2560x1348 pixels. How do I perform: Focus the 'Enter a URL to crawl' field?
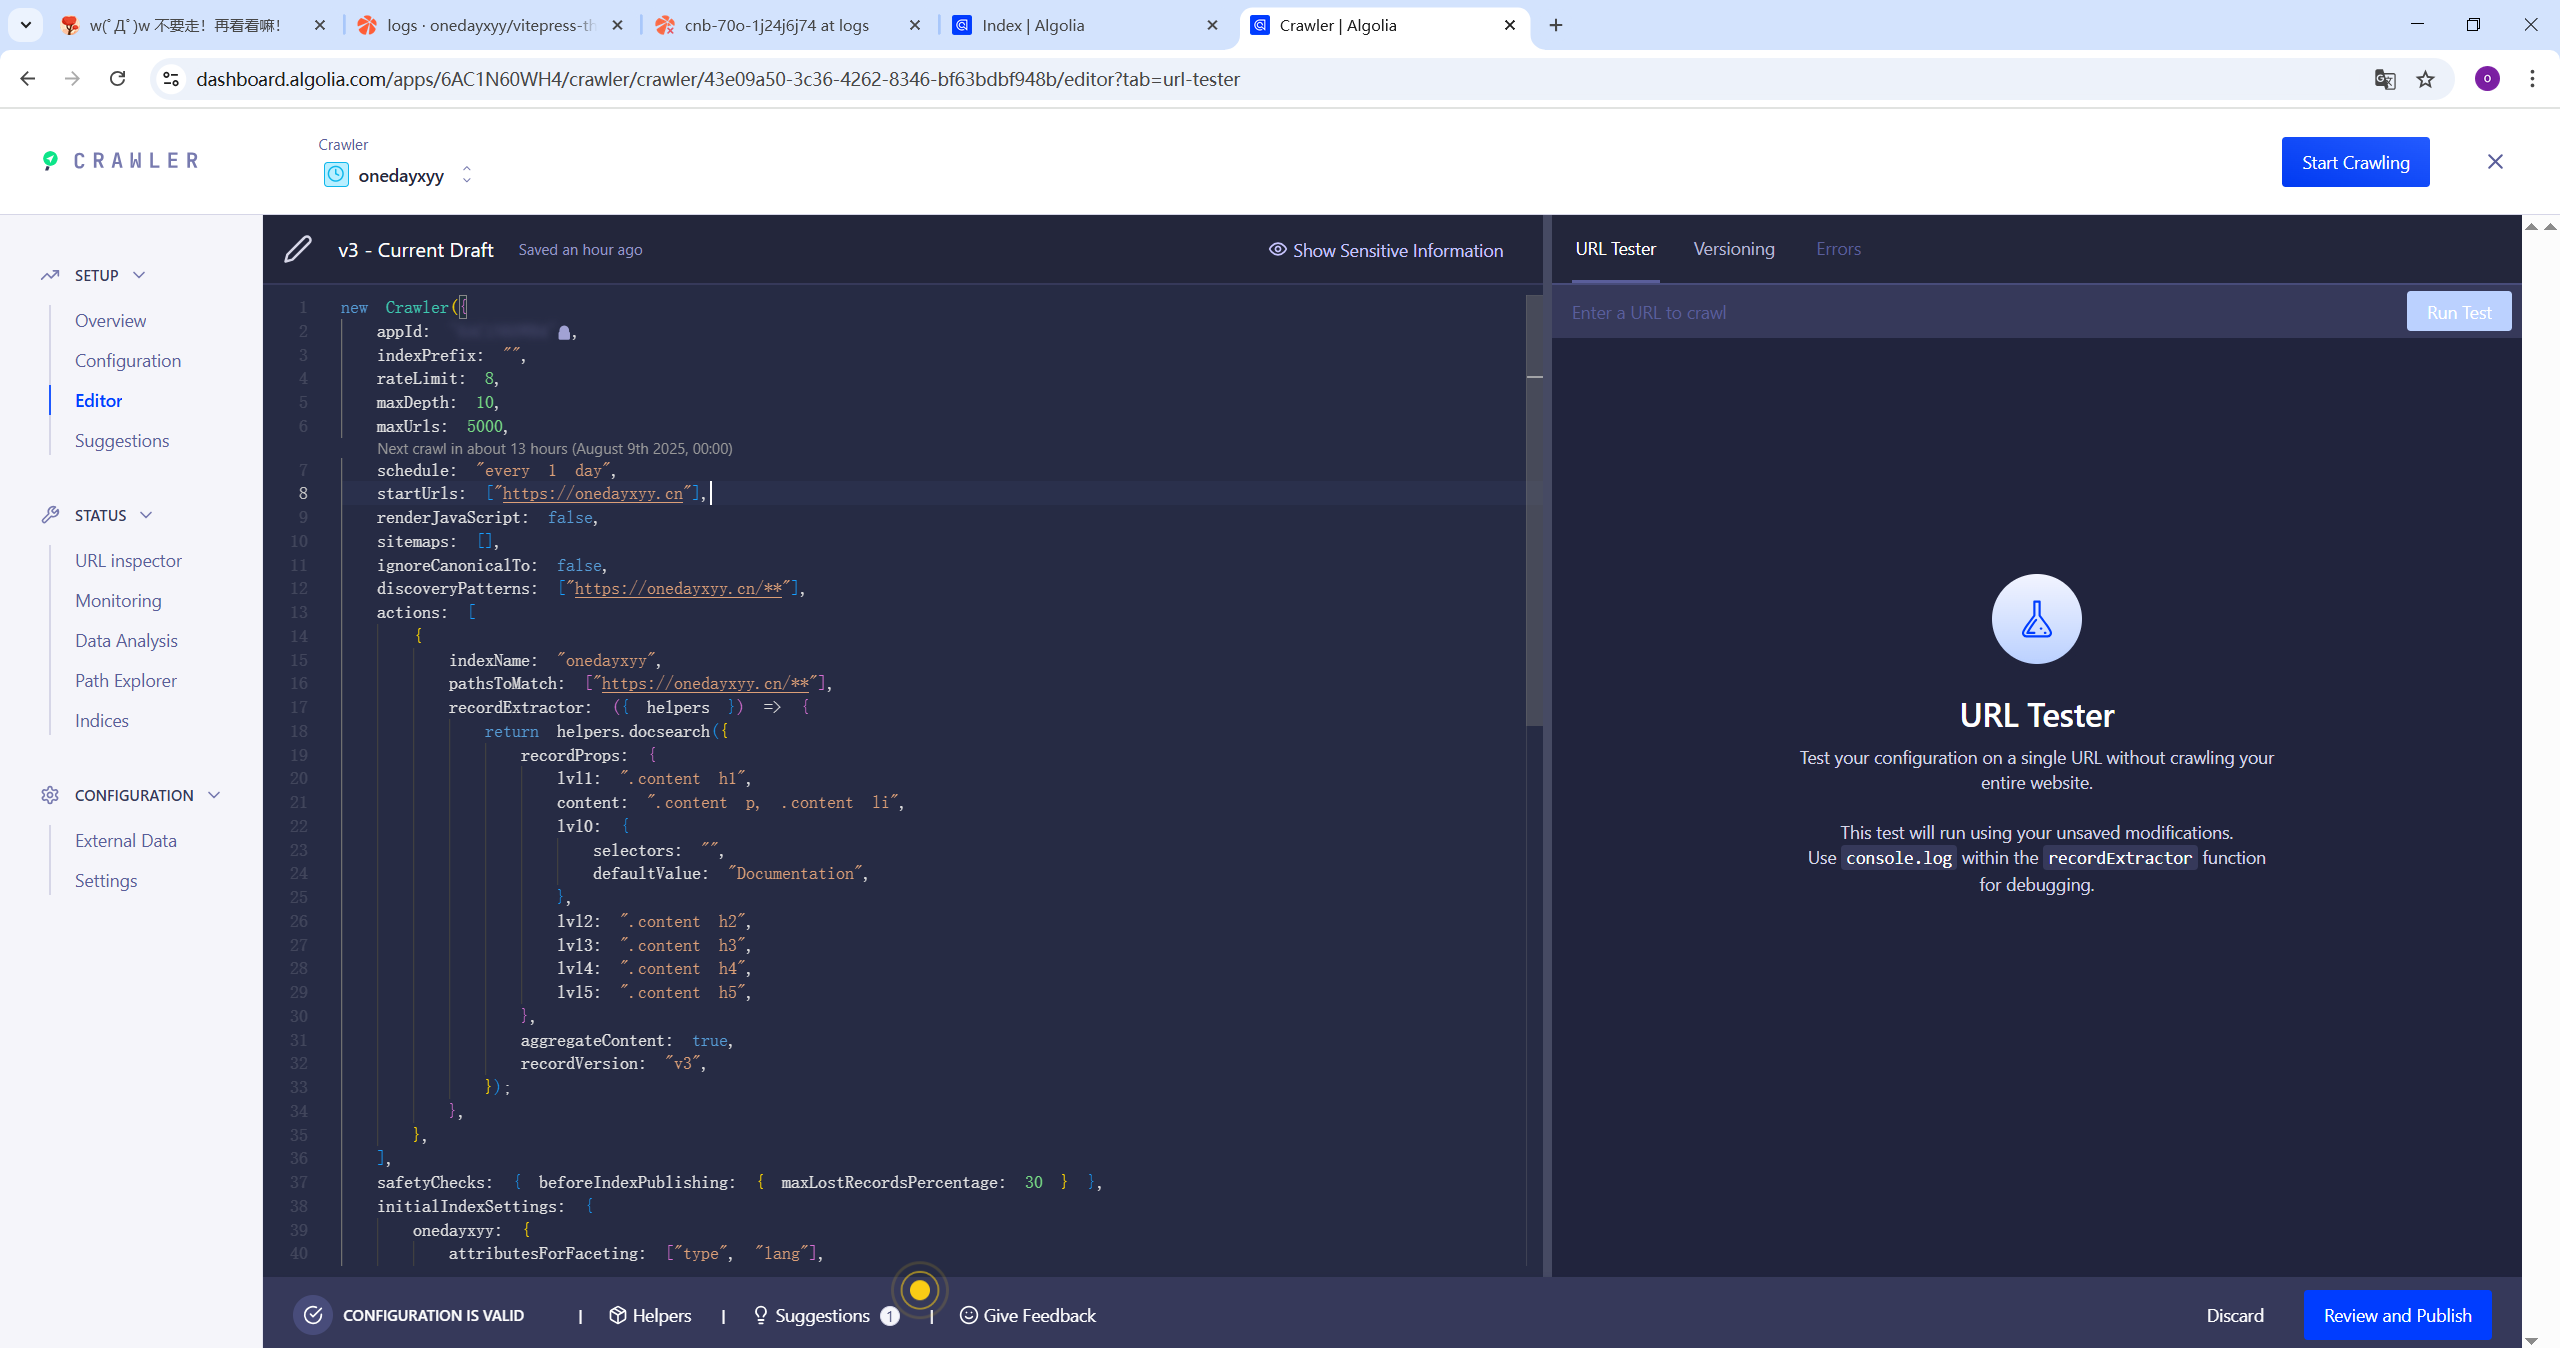tap(1980, 313)
